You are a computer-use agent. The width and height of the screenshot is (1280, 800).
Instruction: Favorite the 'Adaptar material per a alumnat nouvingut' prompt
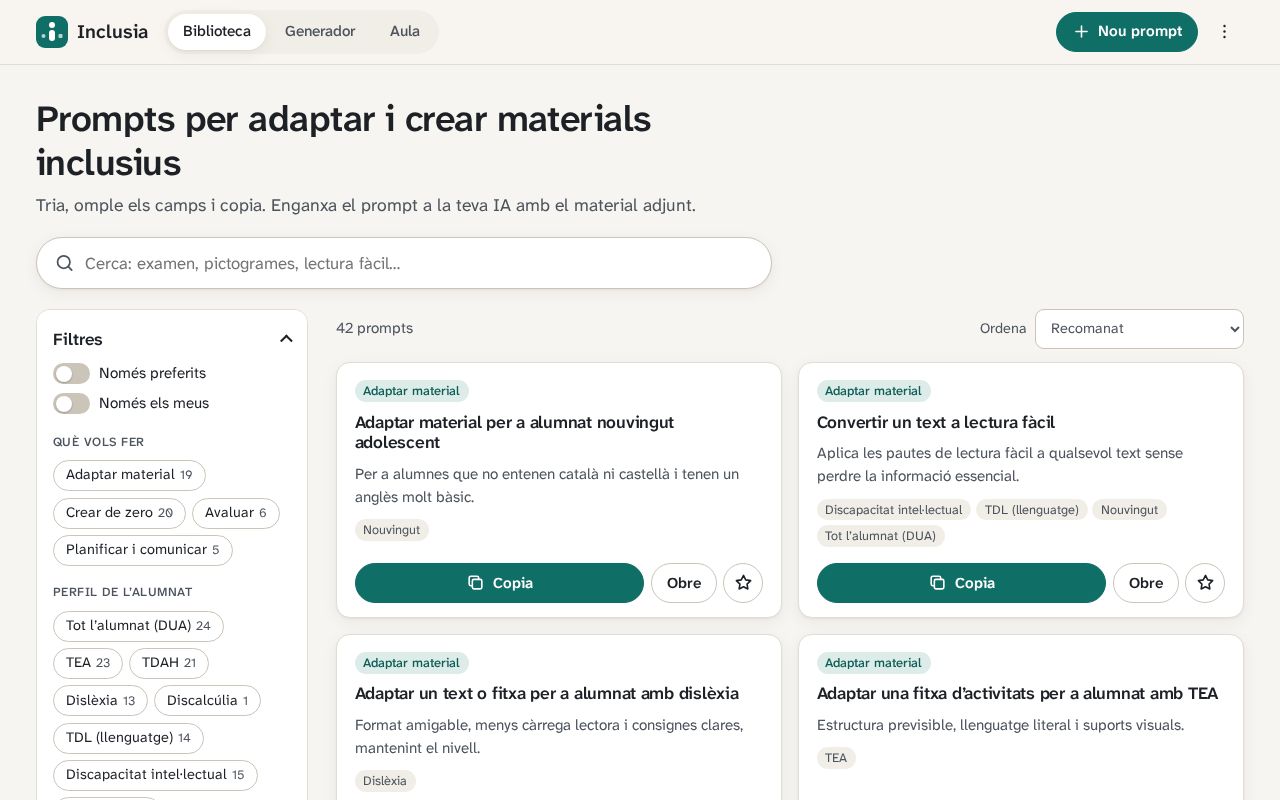[x=743, y=583]
